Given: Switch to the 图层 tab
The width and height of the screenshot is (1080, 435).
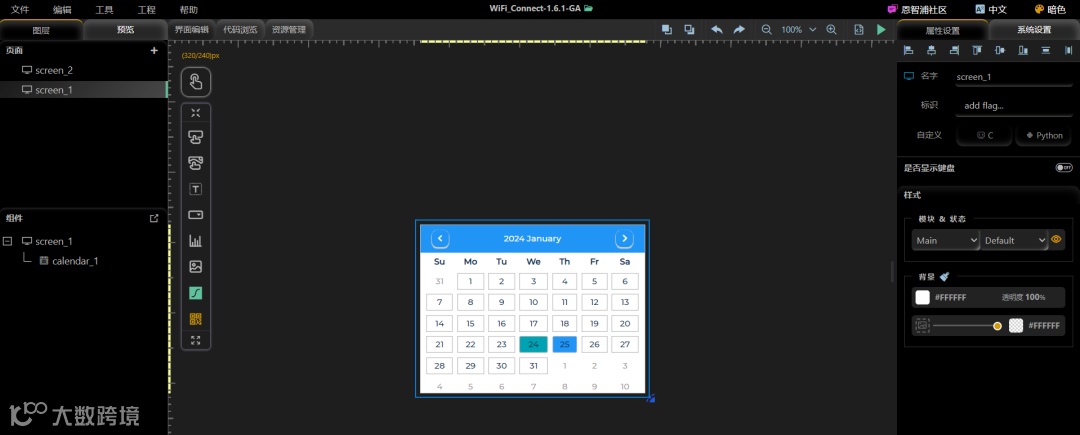Looking at the screenshot, I should (41, 30).
